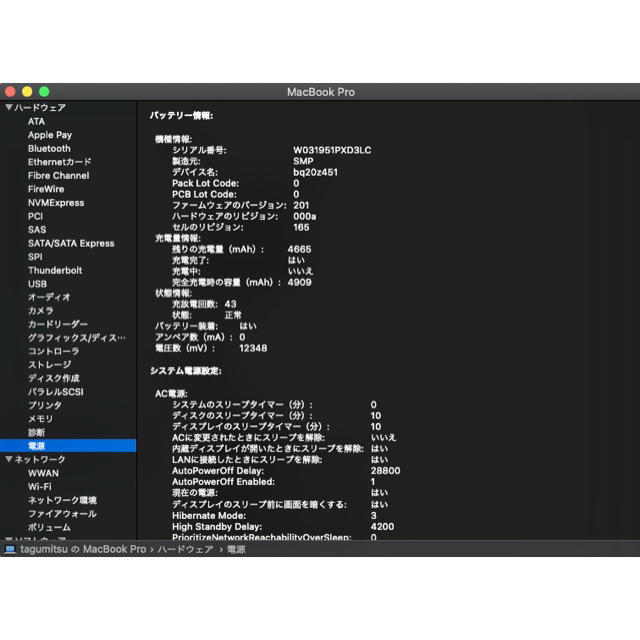Image resolution: width=640 pixels, height=640 pixels.
Task: Click ハードウェア in the path bar
Action: point(185,549)
